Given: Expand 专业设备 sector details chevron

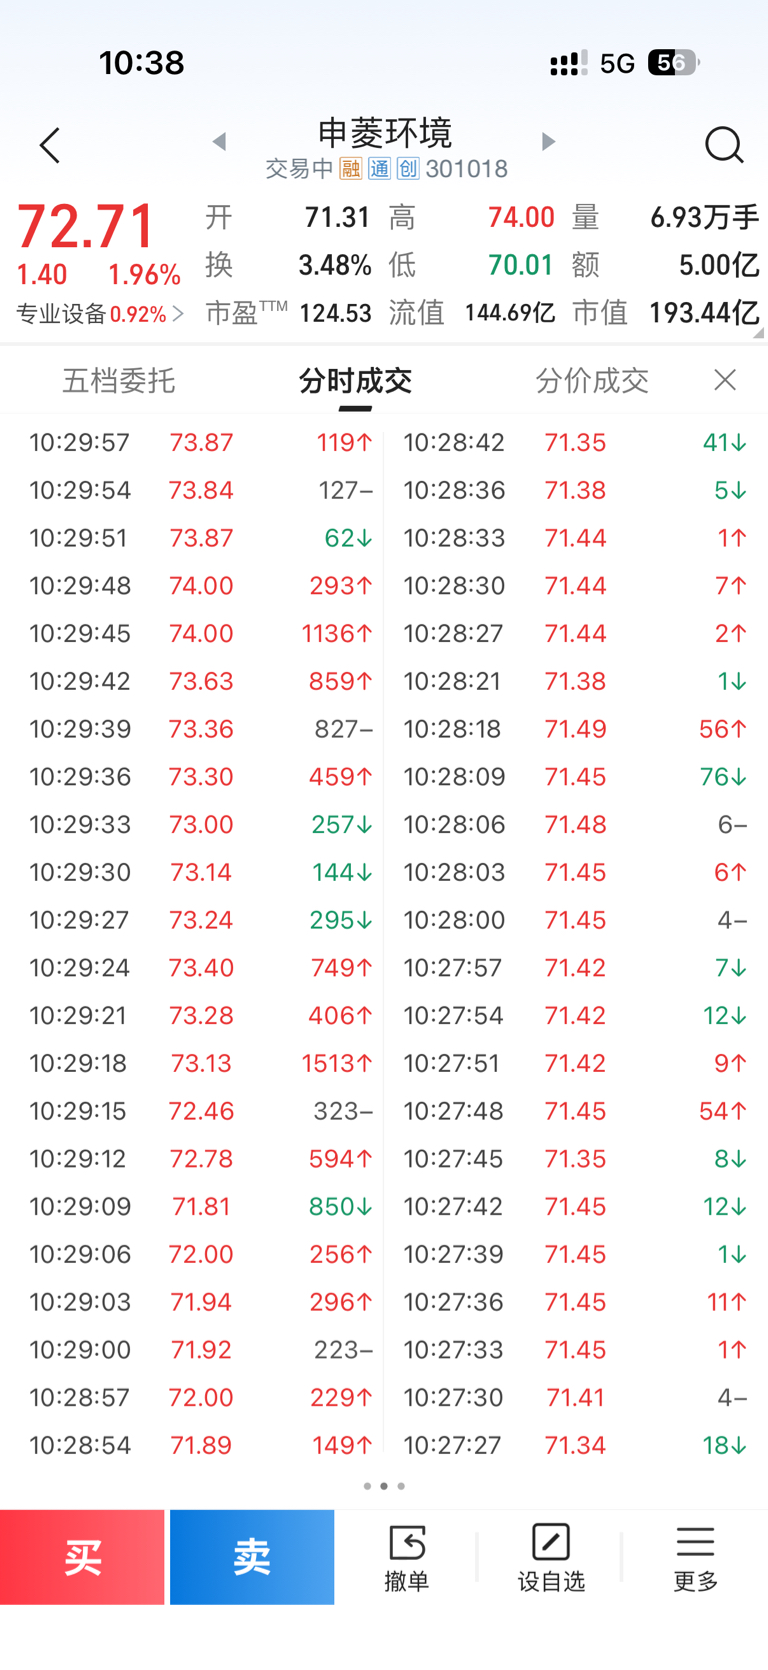Looking at the screenshot, I should pos(178,314).
